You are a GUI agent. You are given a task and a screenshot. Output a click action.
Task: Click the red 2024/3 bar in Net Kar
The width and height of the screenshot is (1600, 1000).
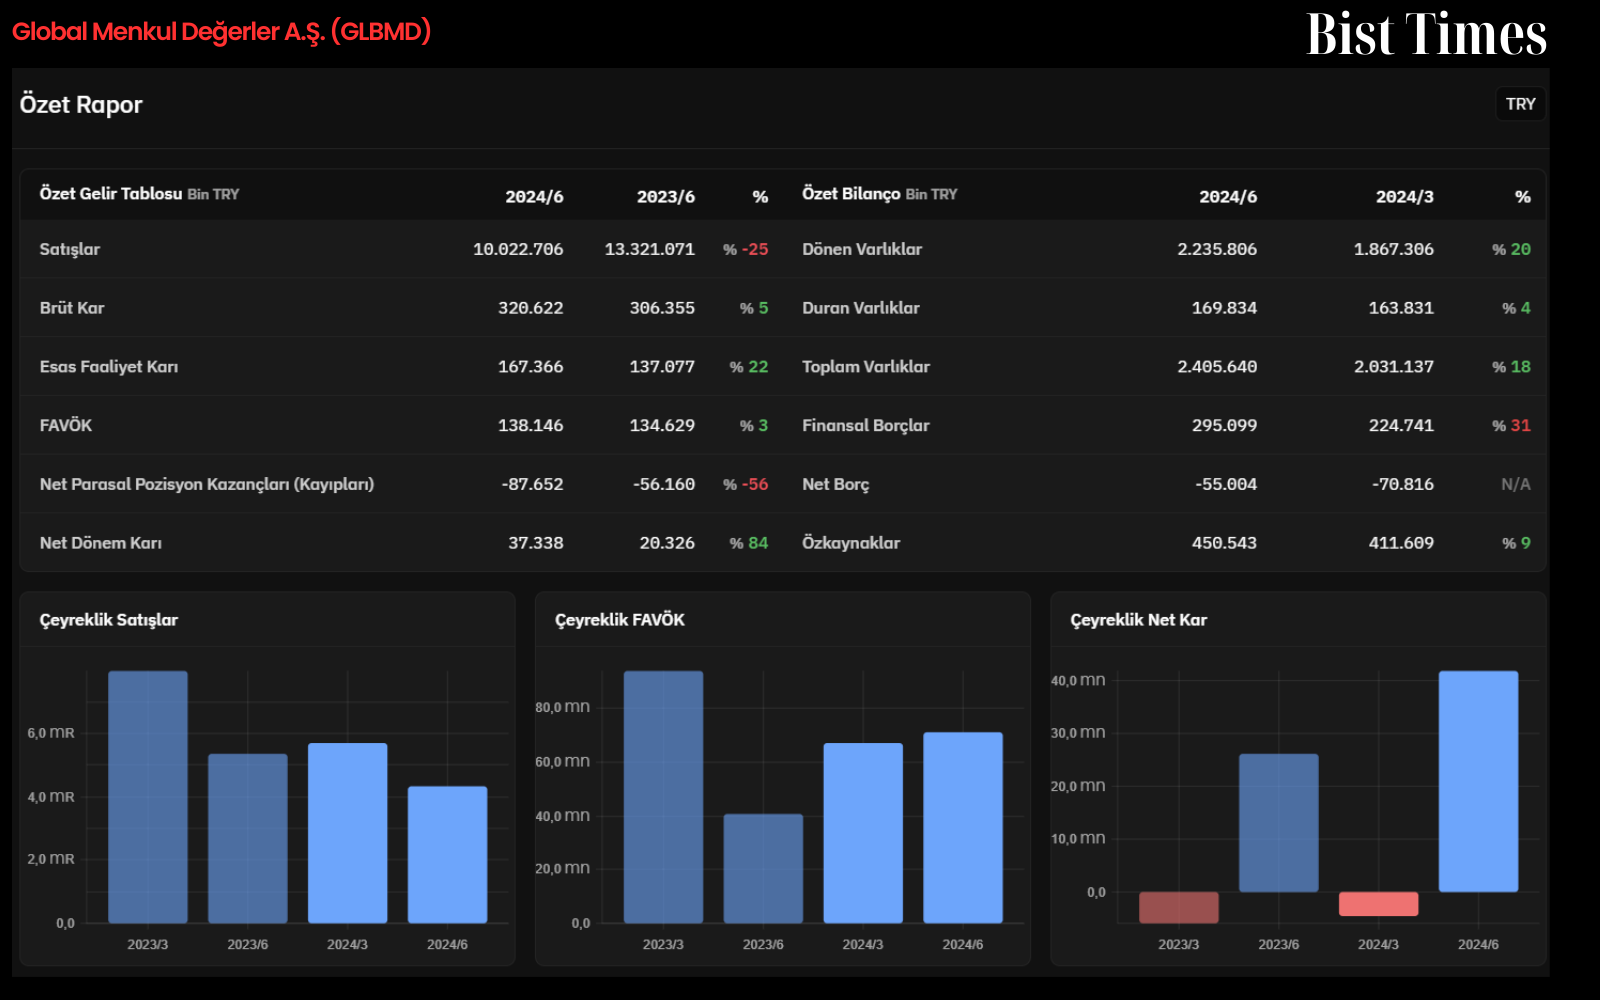tap(1378, 904)
